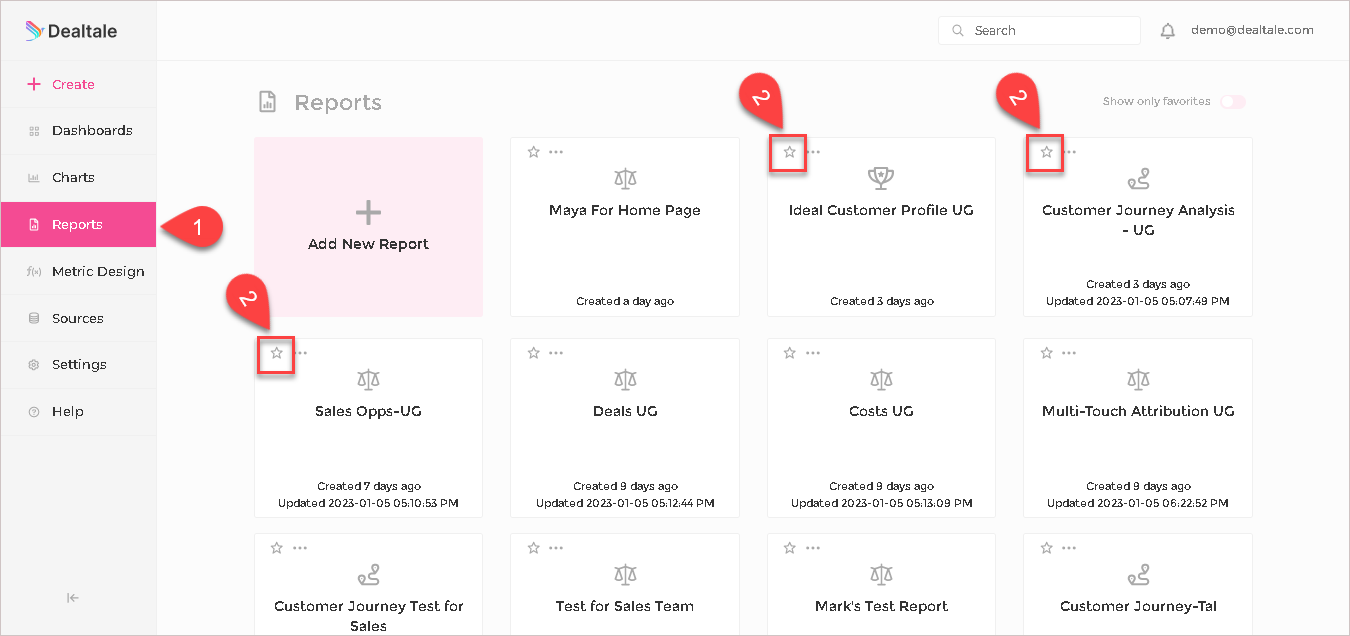Open the Help page
This screenshot has width=1350, height=636.
click(x=78, y=412)
